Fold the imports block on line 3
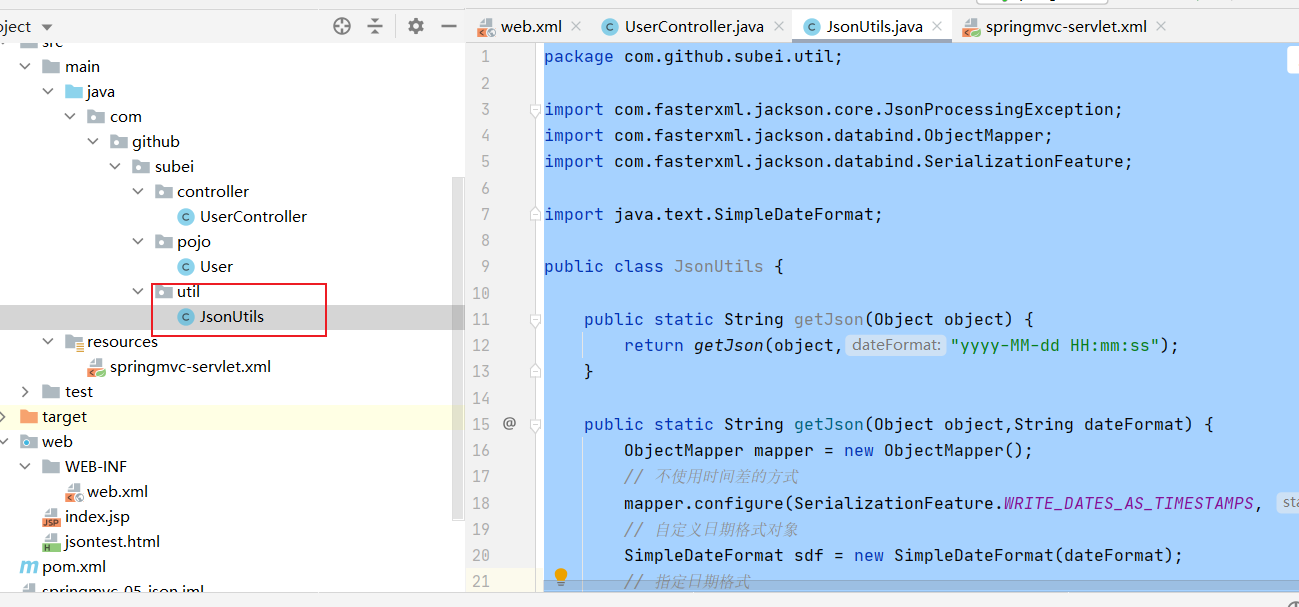The height and width of the screenshot is (607, 1299). [x=535, y=110]
